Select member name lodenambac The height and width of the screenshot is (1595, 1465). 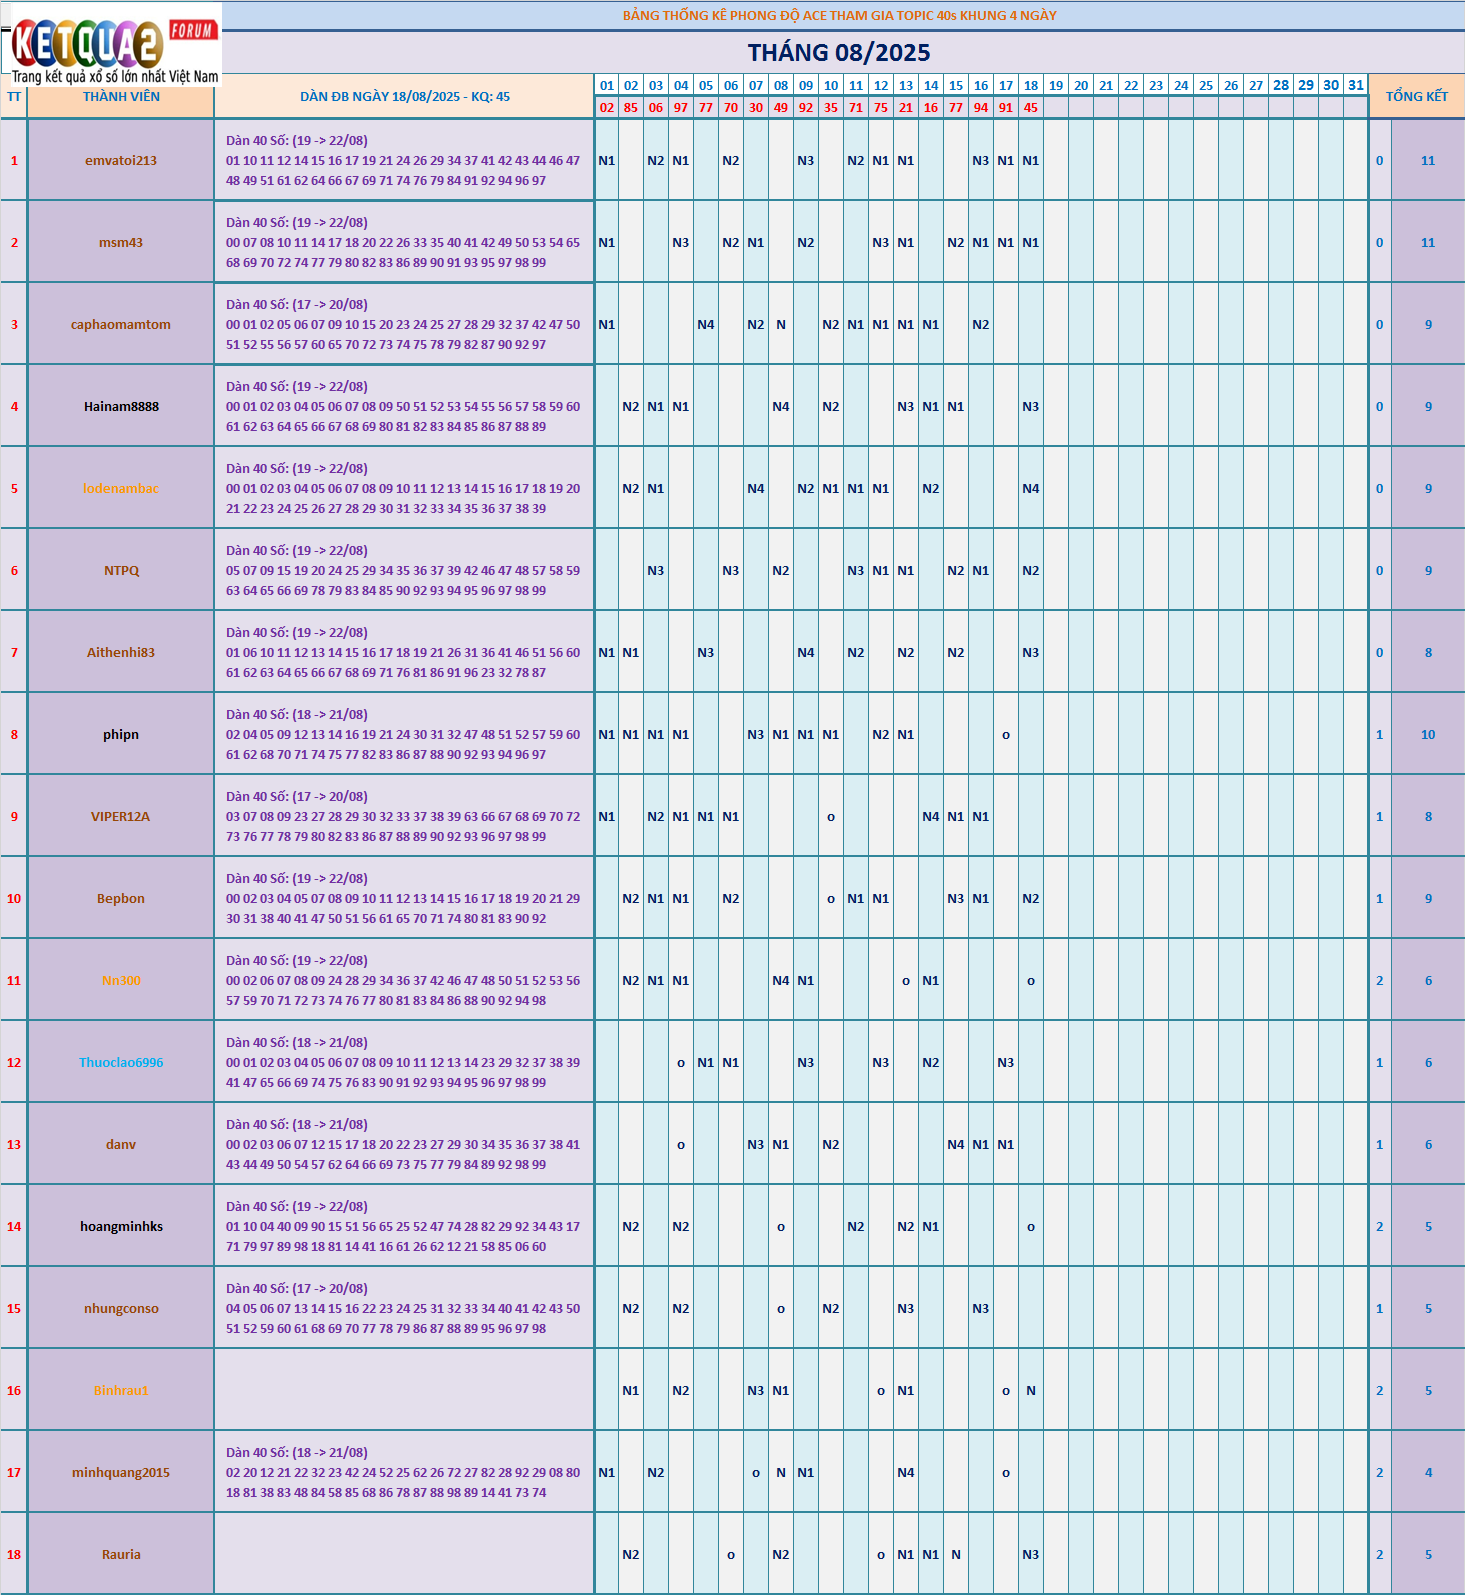click(x=121, y=489)
